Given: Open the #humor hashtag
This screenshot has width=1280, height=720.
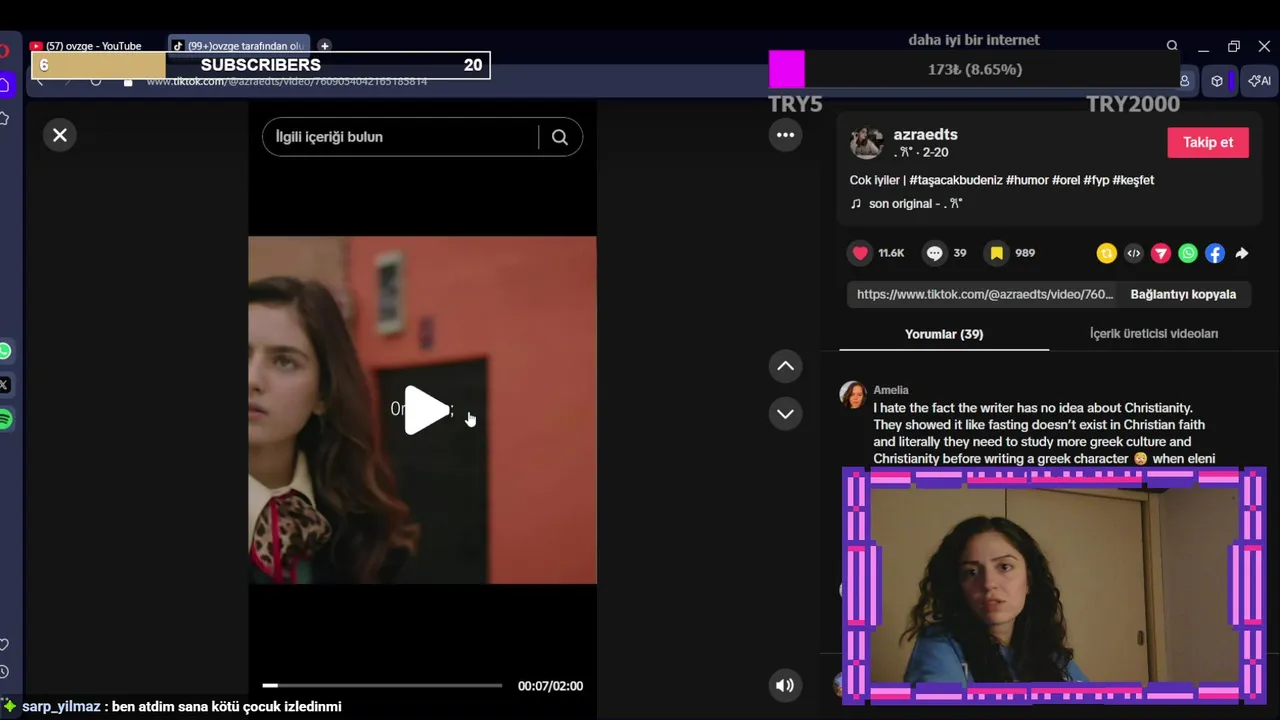Looking at the screenshot, I should click(1027, 180).
